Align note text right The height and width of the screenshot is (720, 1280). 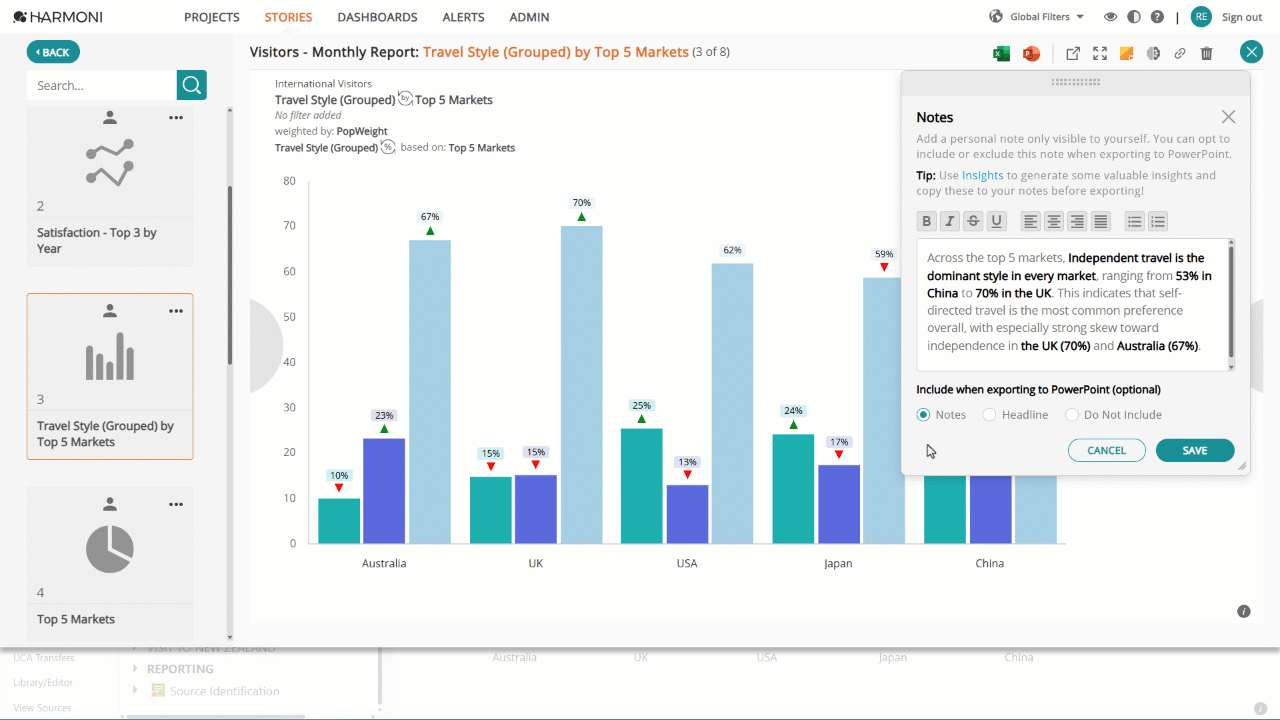tap(1077, 222)
